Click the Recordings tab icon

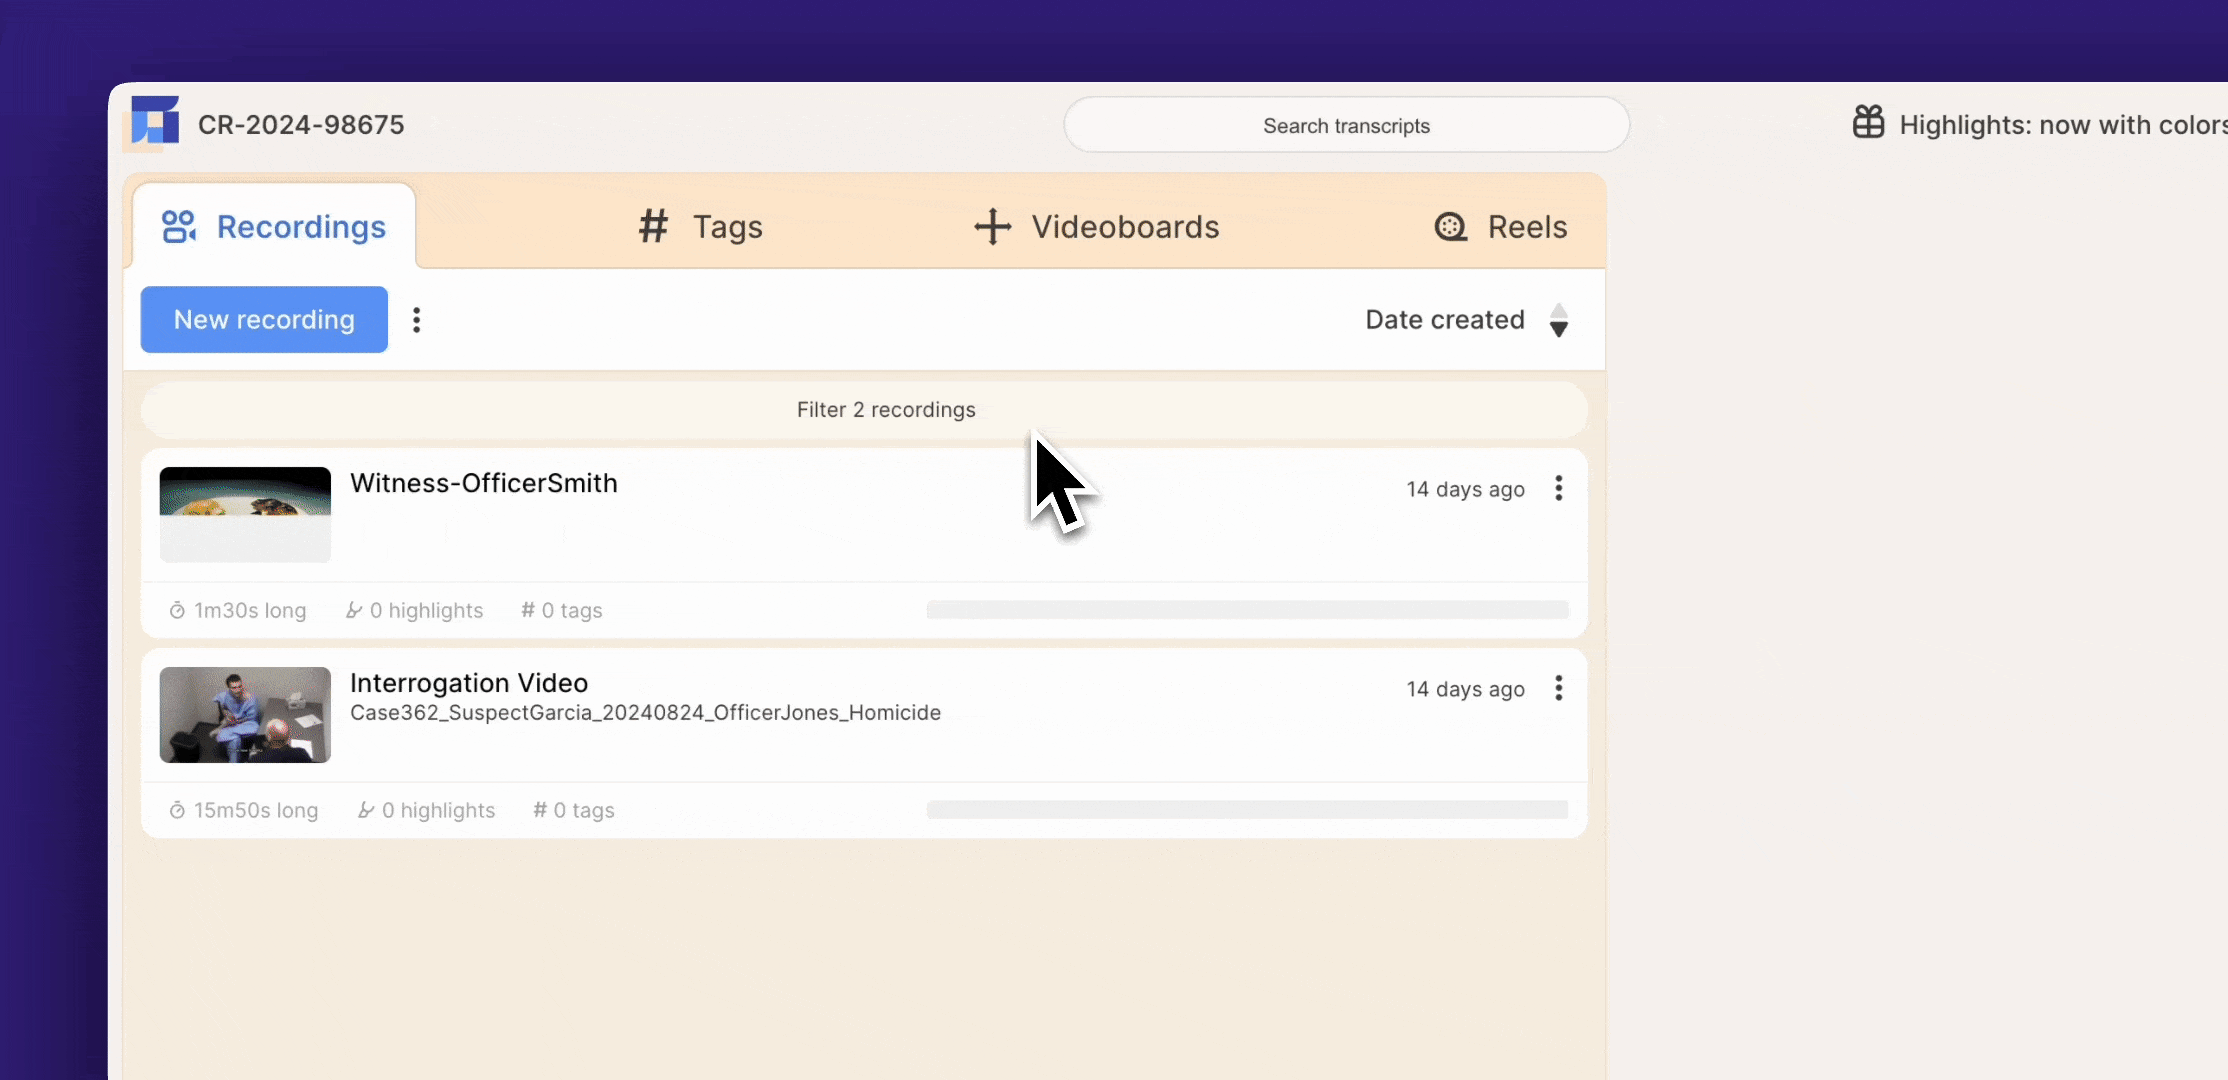[x=178, y=227]
